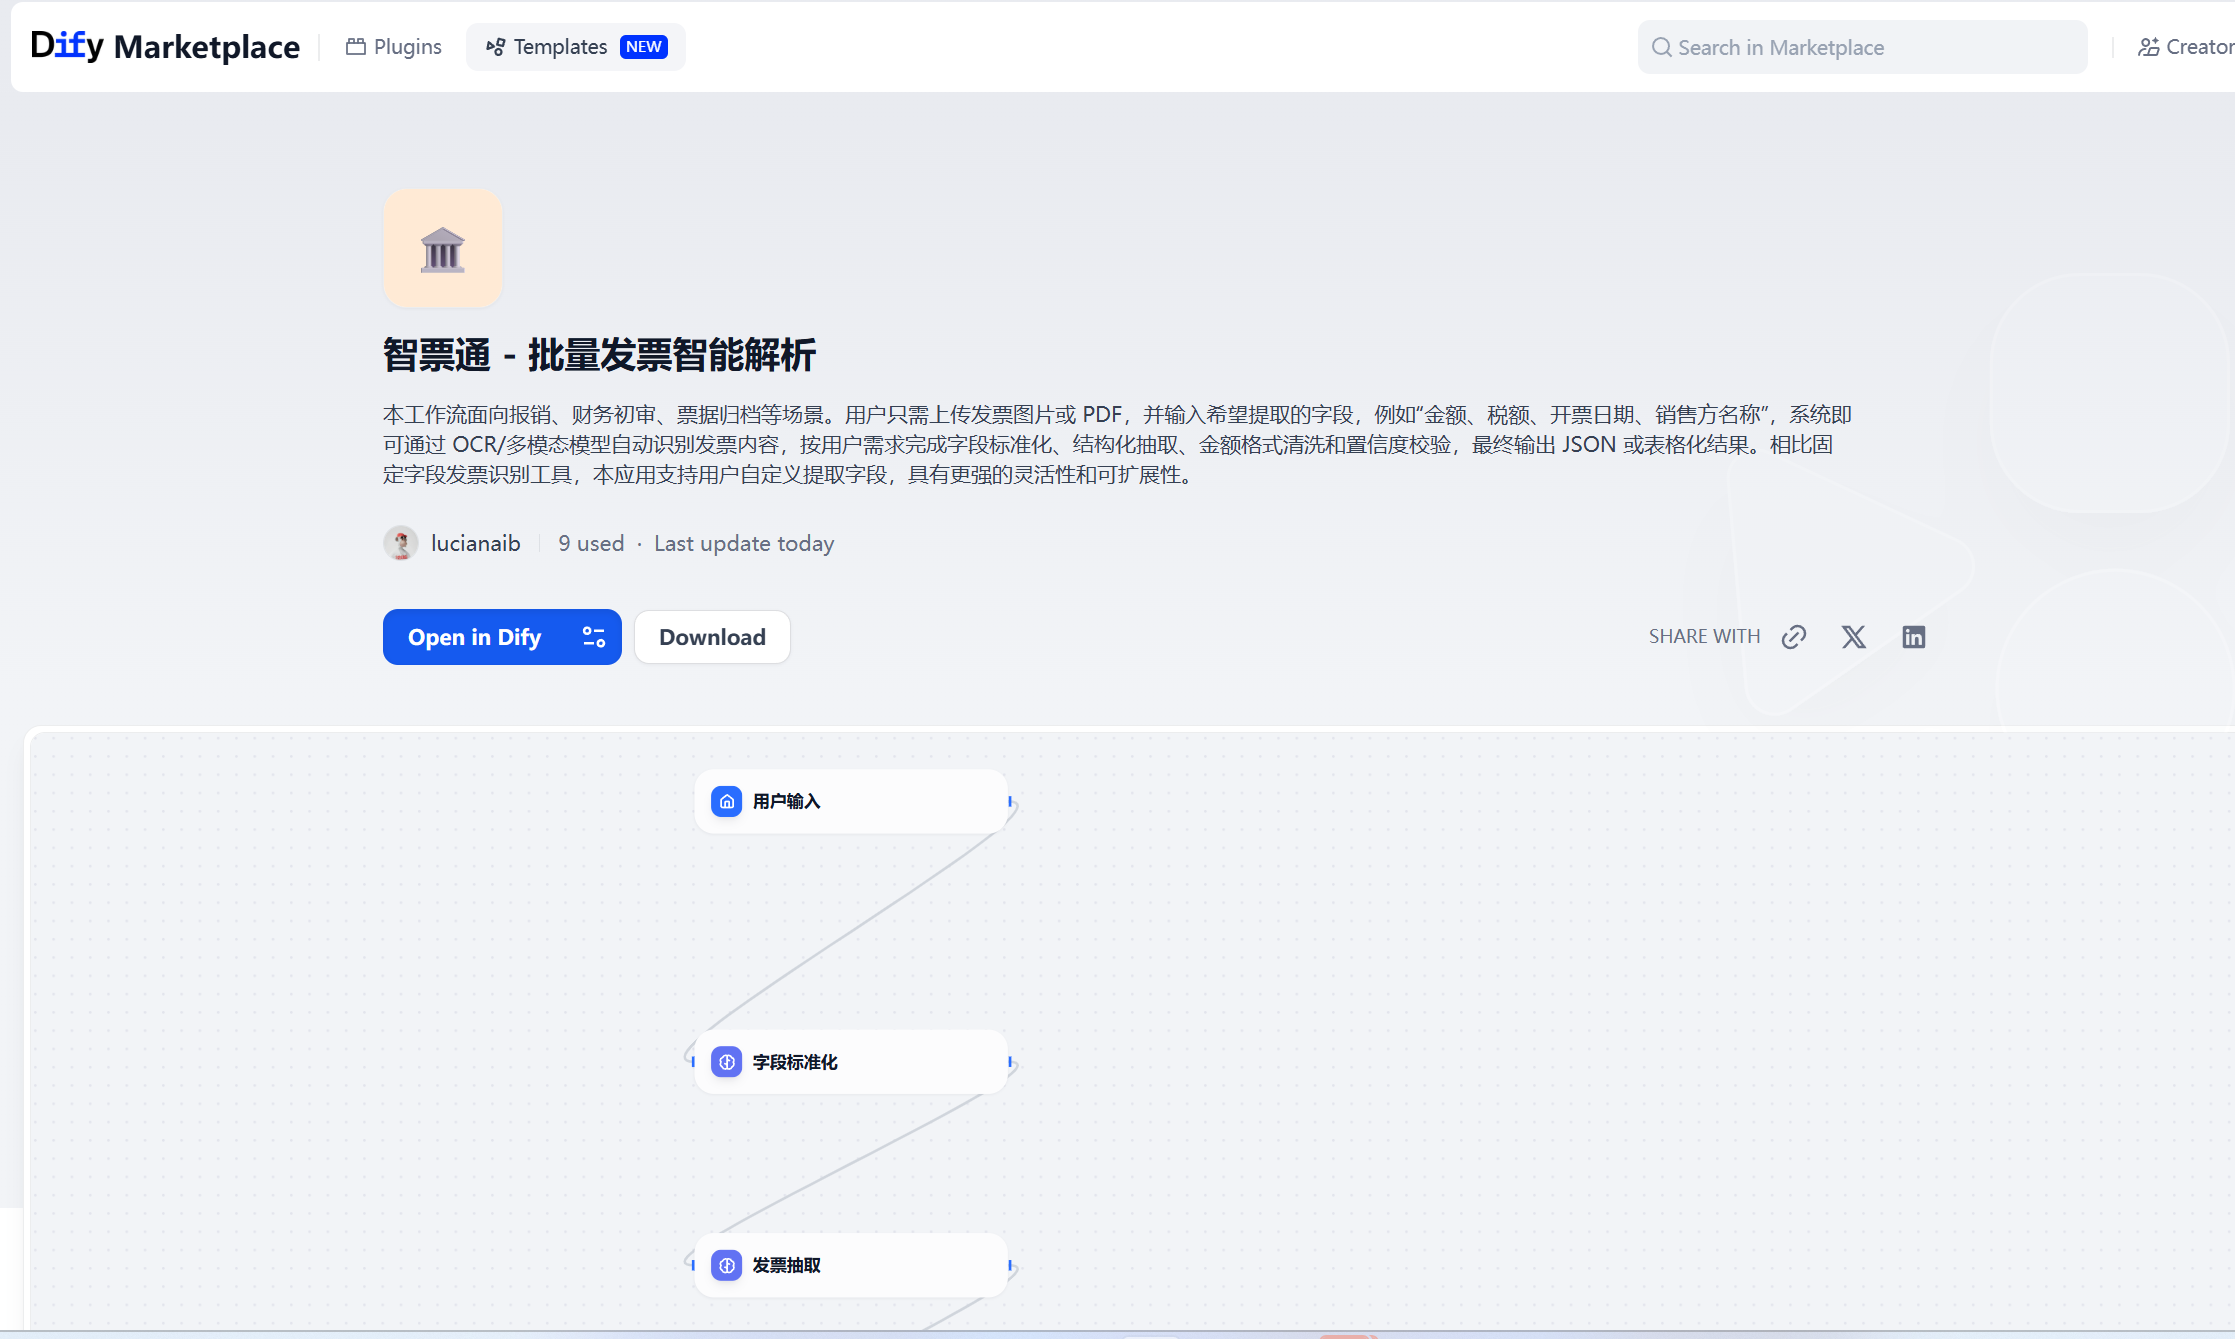Click the 'Last update today' text

(x=744, y=543)
